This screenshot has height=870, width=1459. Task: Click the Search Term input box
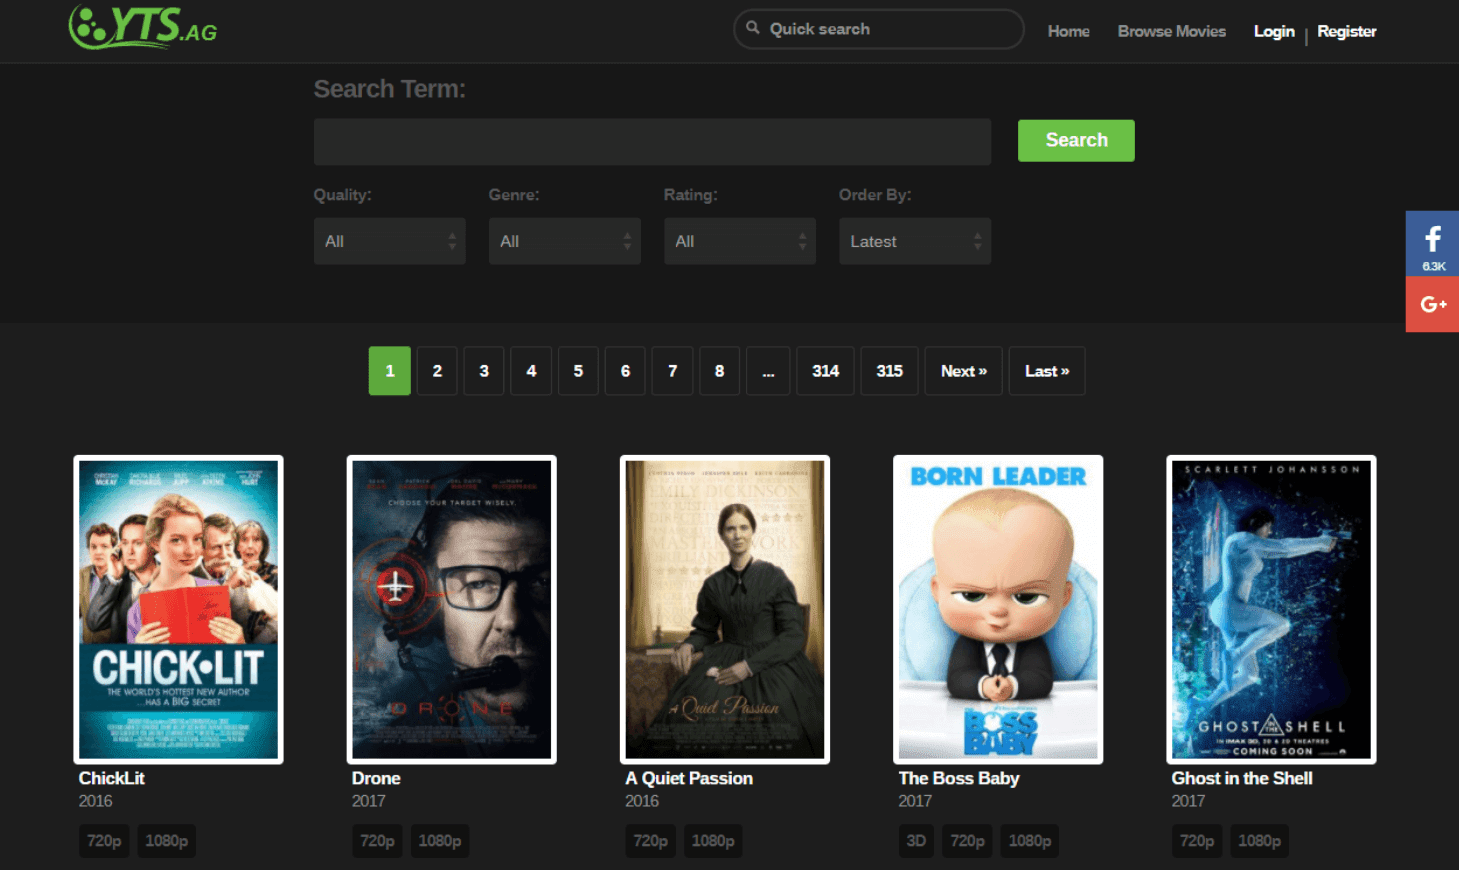coord(652,142)
